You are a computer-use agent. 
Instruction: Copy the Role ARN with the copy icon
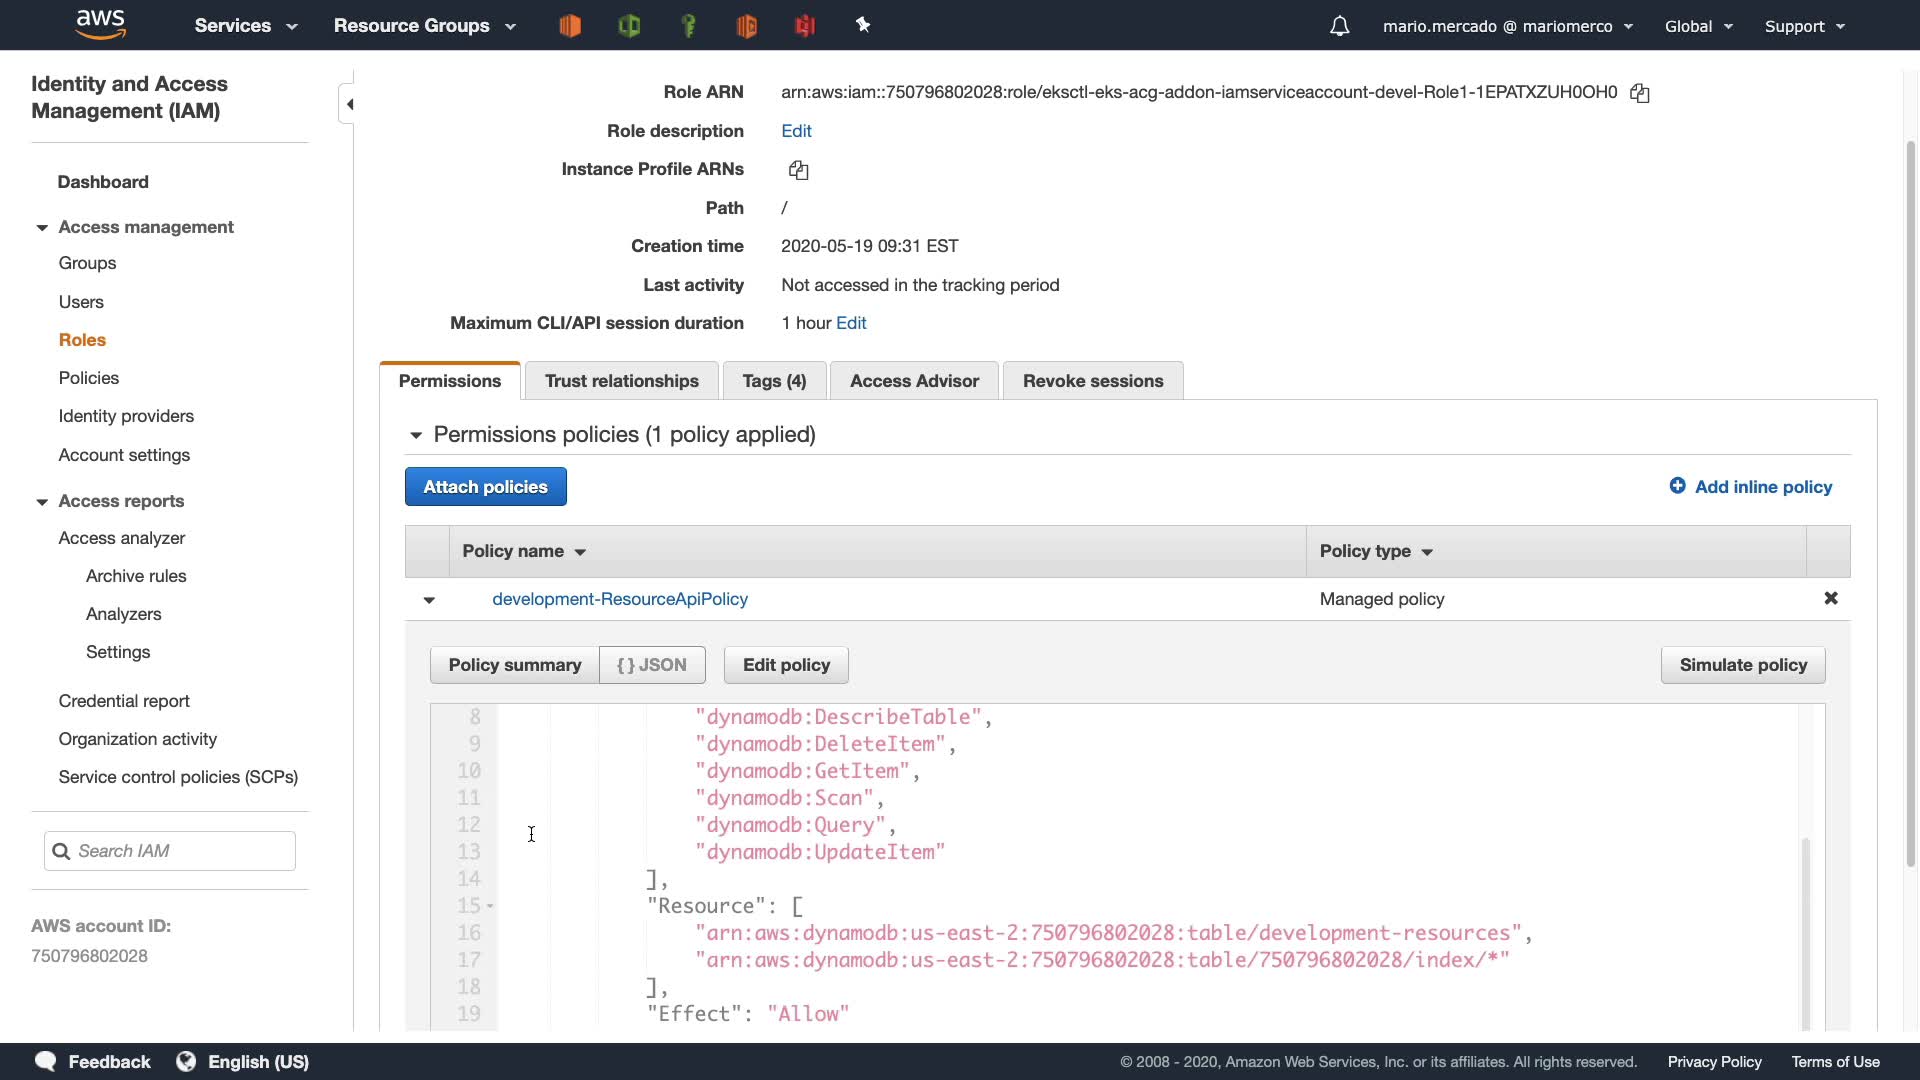pos(1639,93)
